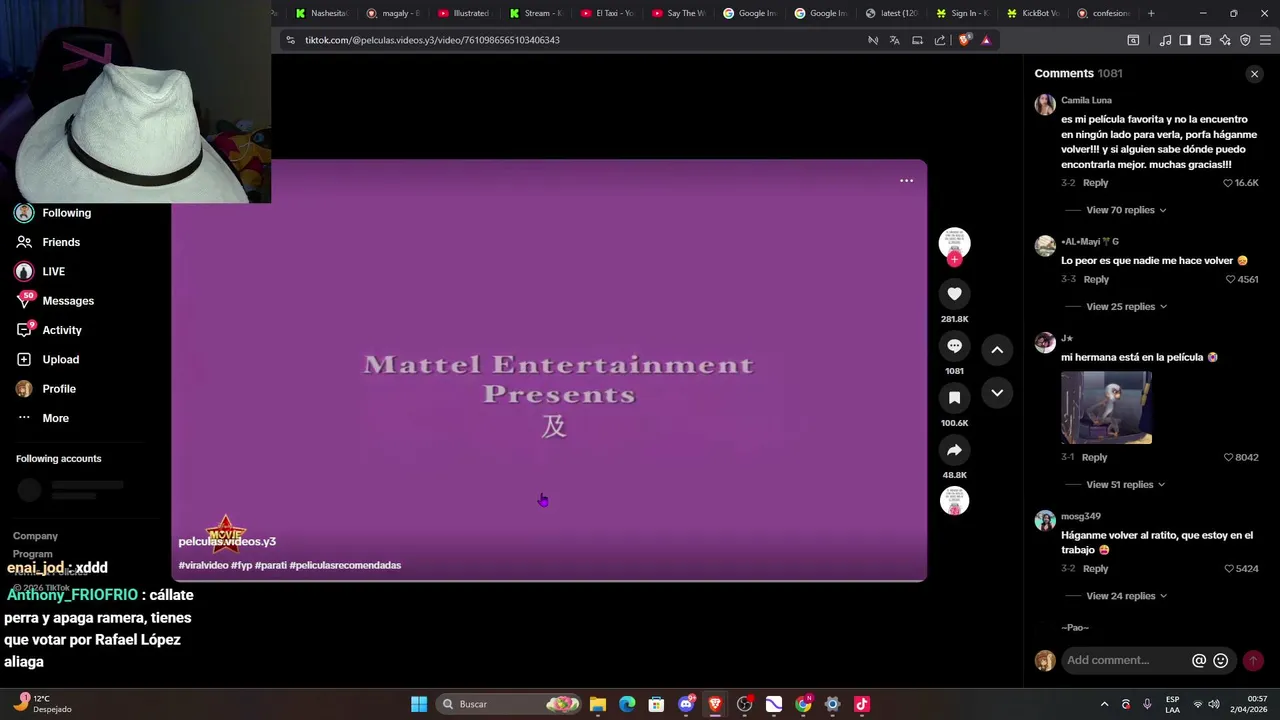Viewport: 1280px width, 720px height.
Task: Open the #peliculasrecomendadas hashtag
Action: [345, 565]
